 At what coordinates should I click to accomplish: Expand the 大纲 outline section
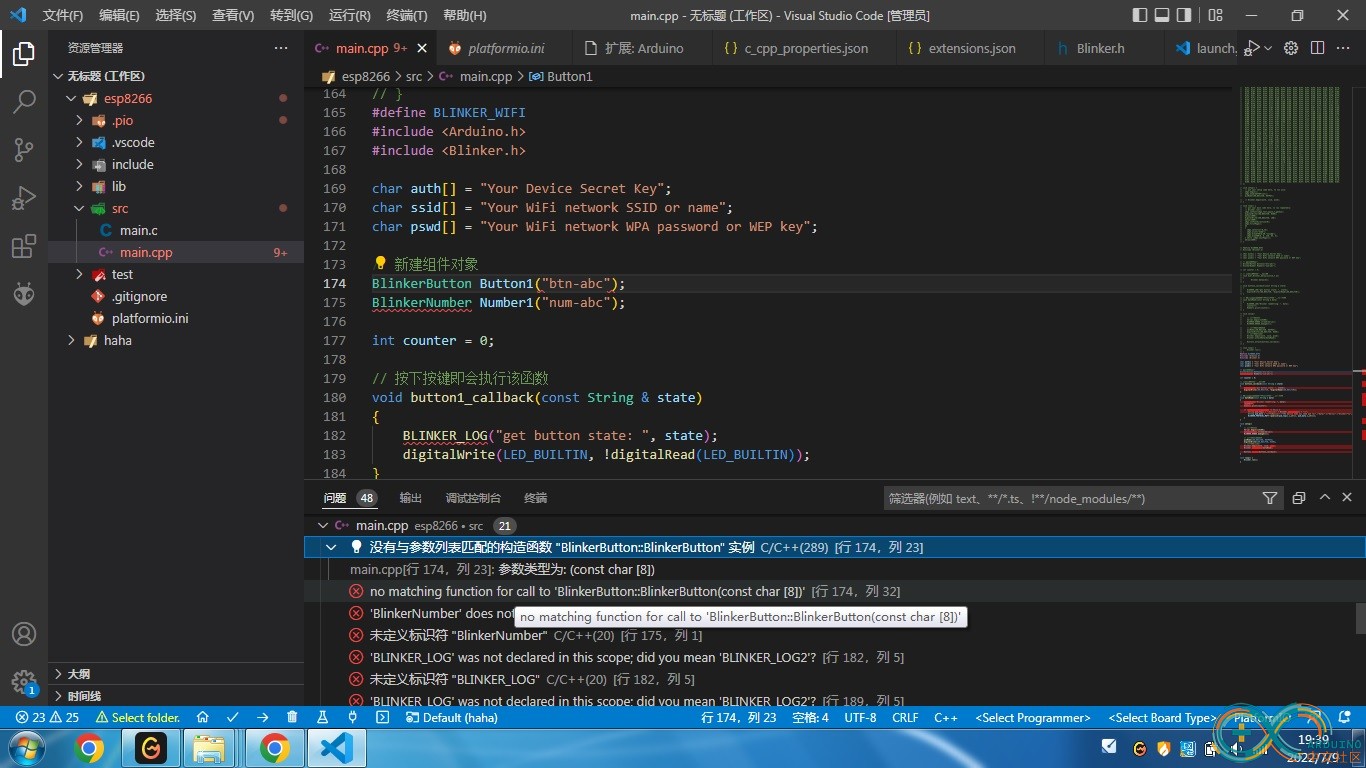pos(176,674)
